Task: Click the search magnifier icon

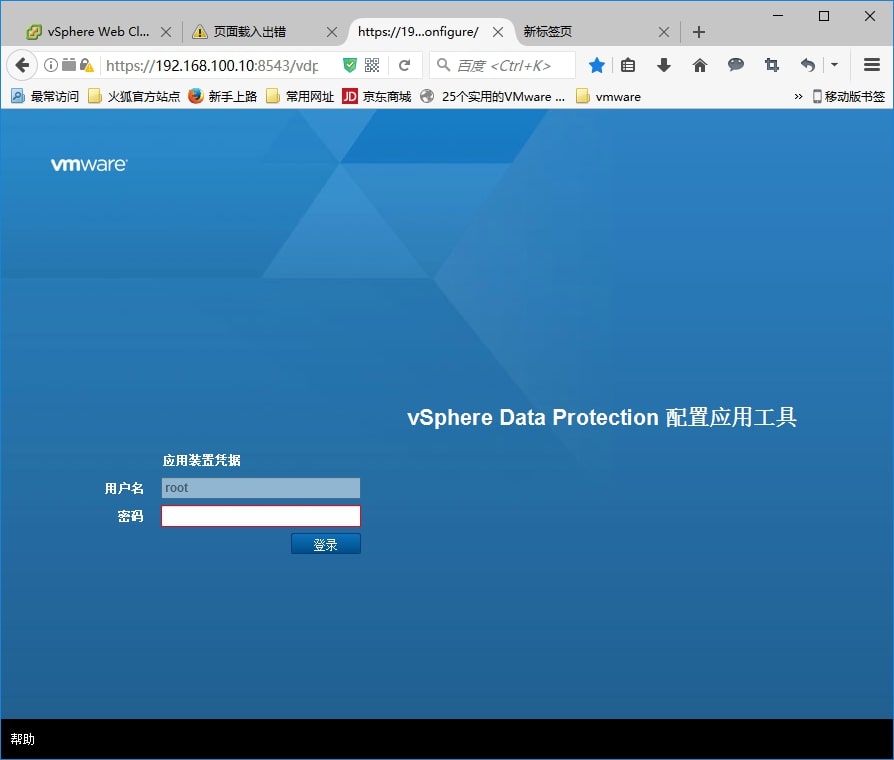Action: 443,66
